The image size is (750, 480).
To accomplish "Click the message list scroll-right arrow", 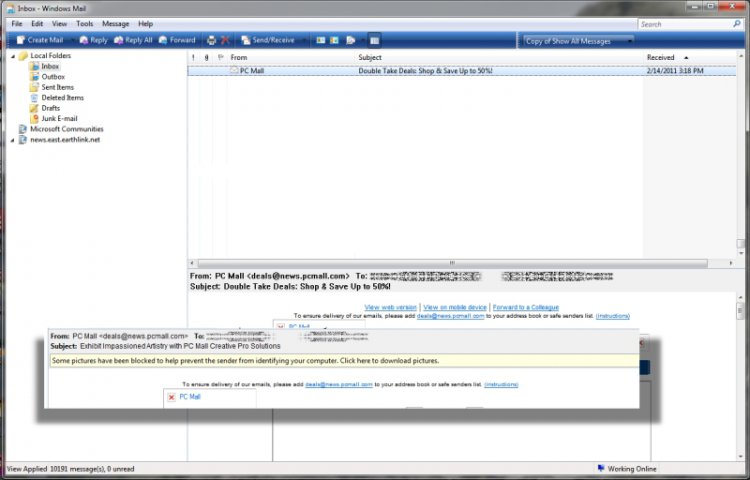I will point(731,263).
